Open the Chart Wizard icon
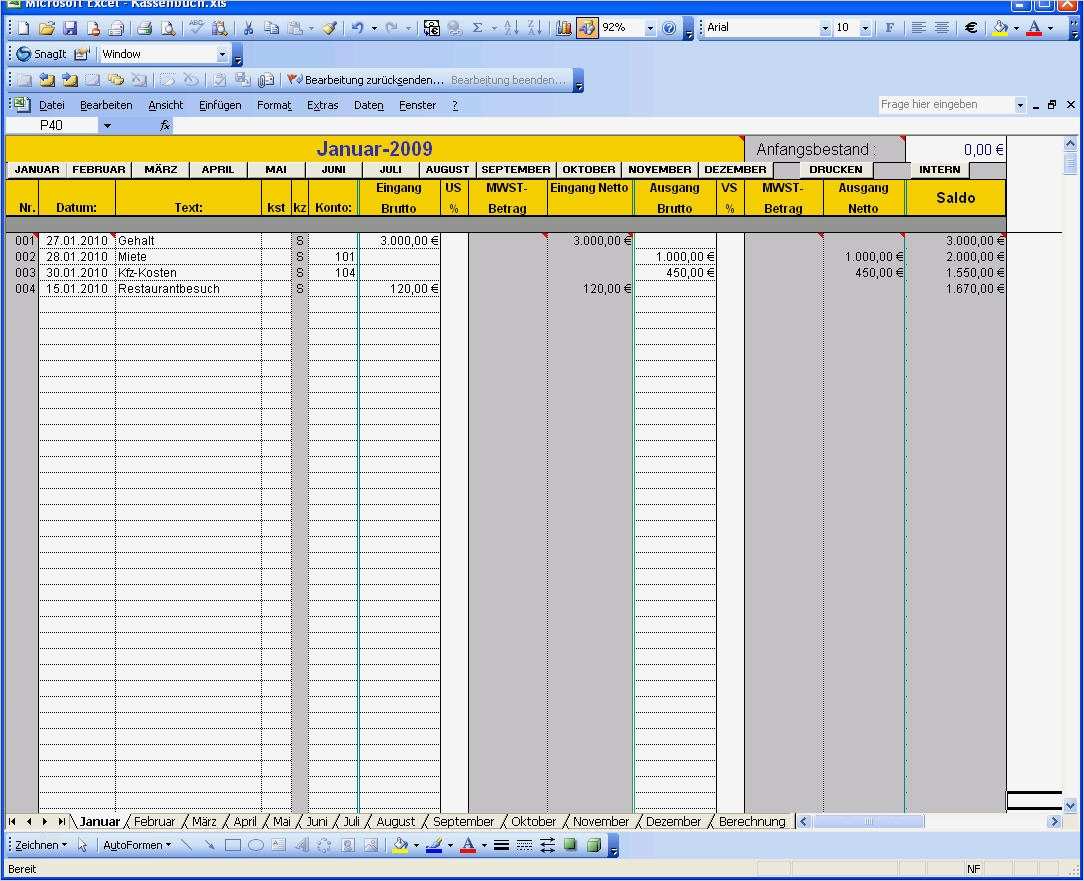Image resolution: width=1084 pixels, height=881 pixels. [563, 28]
